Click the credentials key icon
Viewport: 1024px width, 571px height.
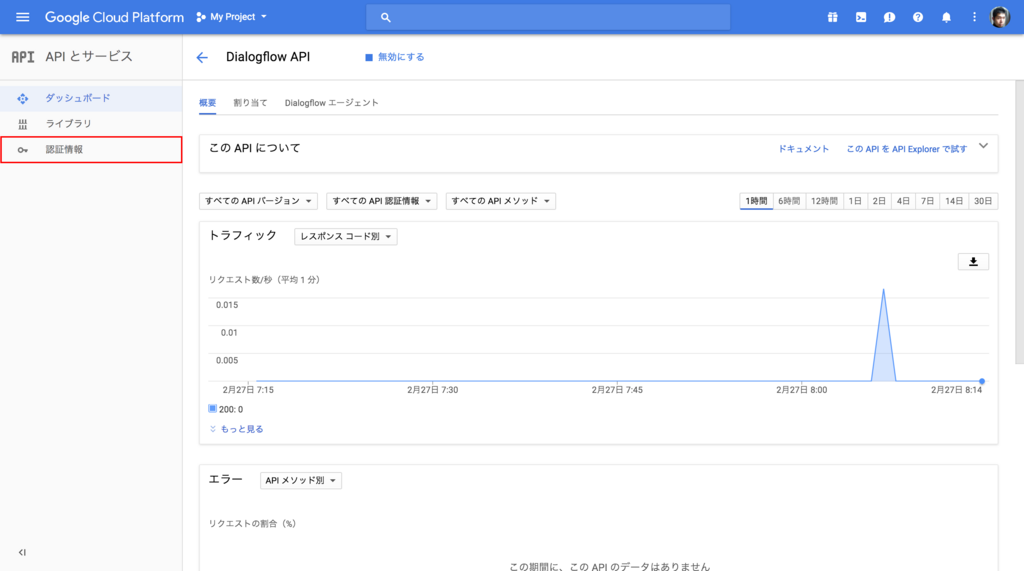pos(23,150)
